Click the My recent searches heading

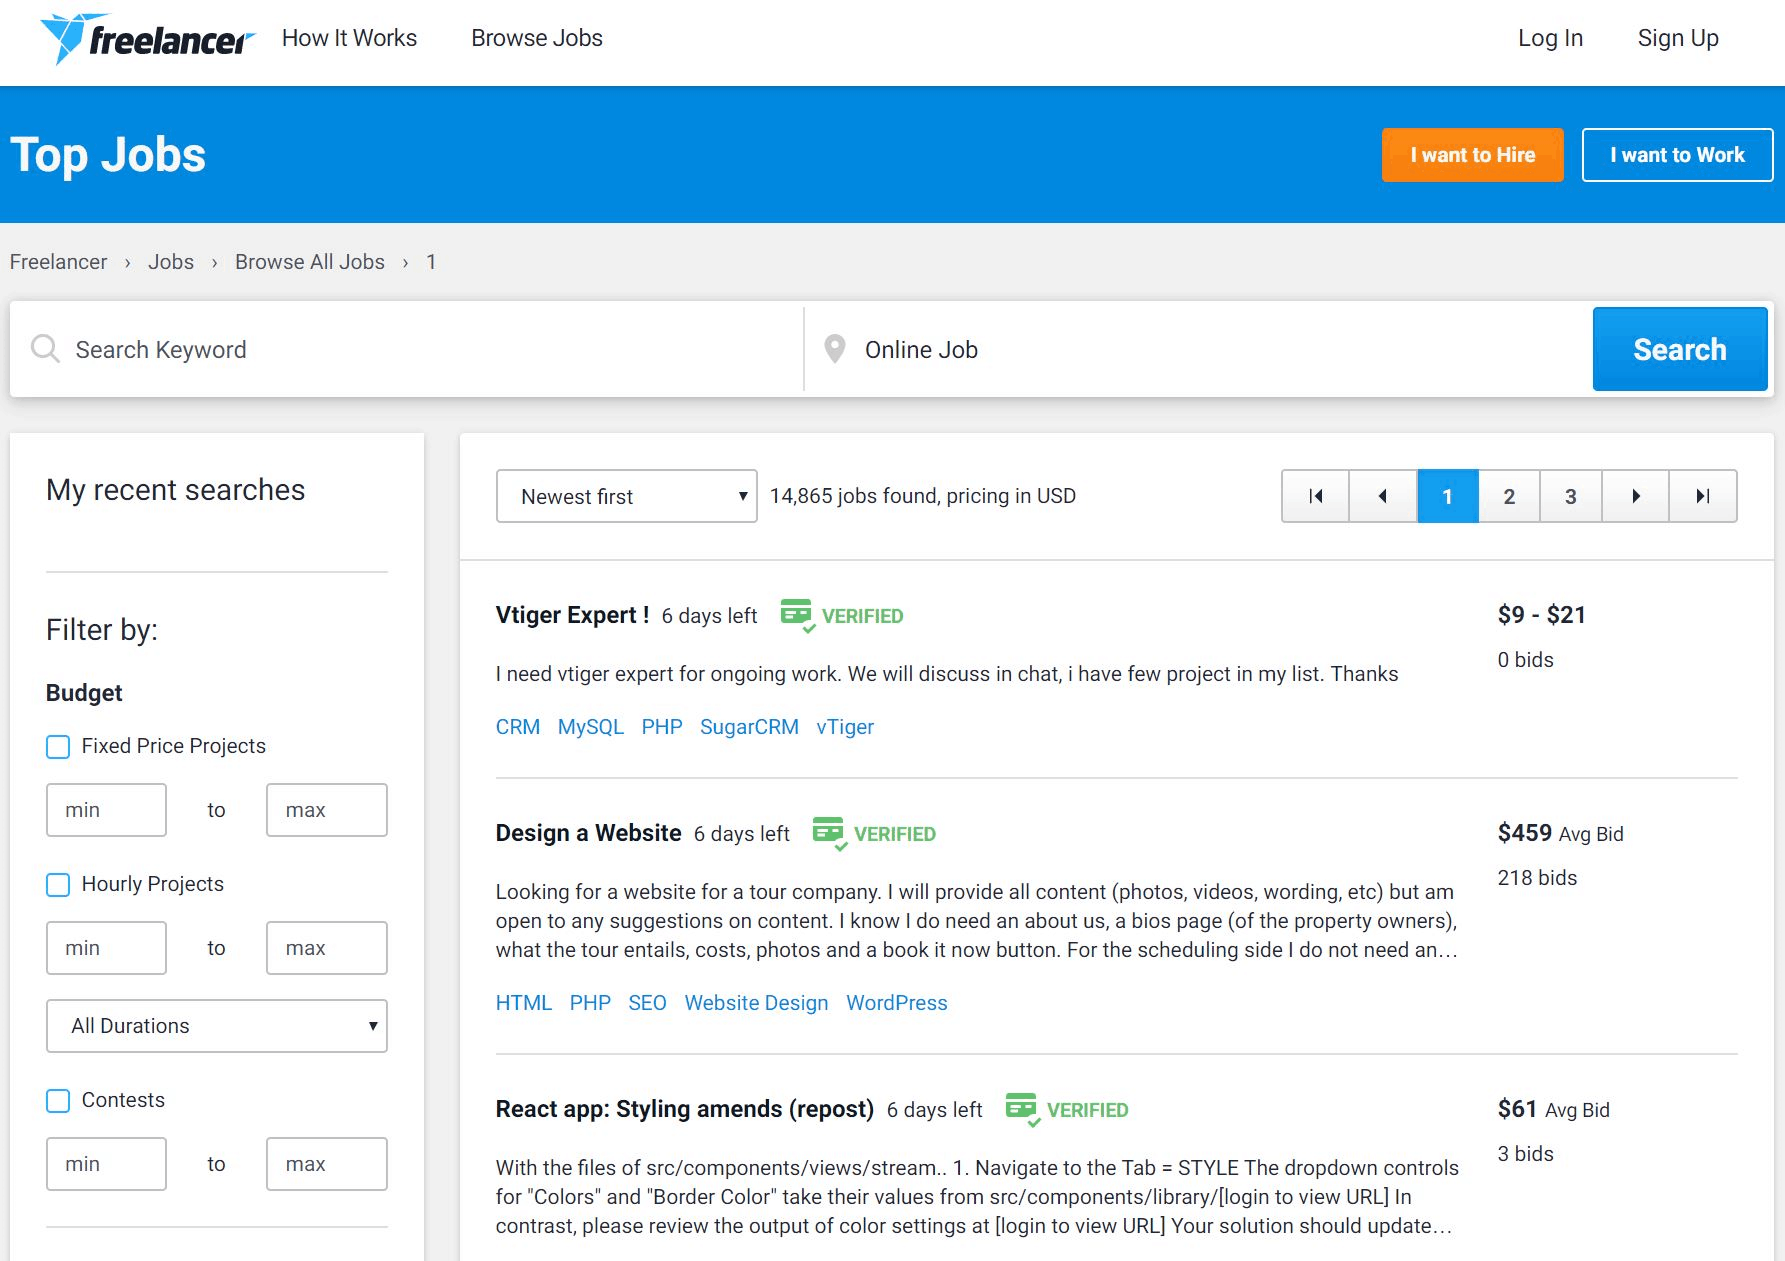pos(176,490)
